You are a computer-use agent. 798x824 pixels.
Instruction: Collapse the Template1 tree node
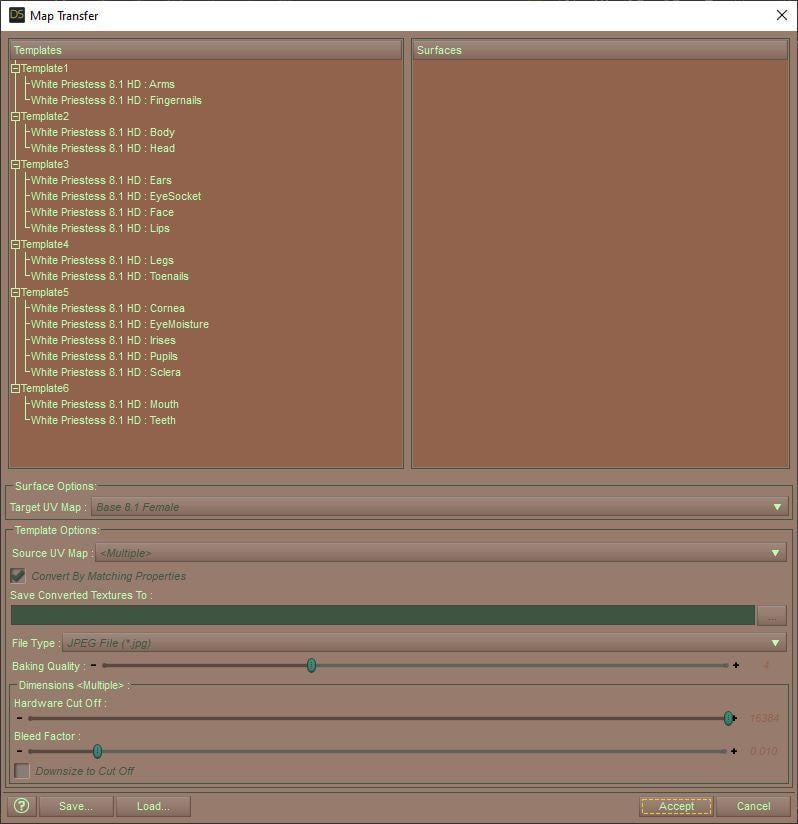pyautogui.click(x=15, y=68)
